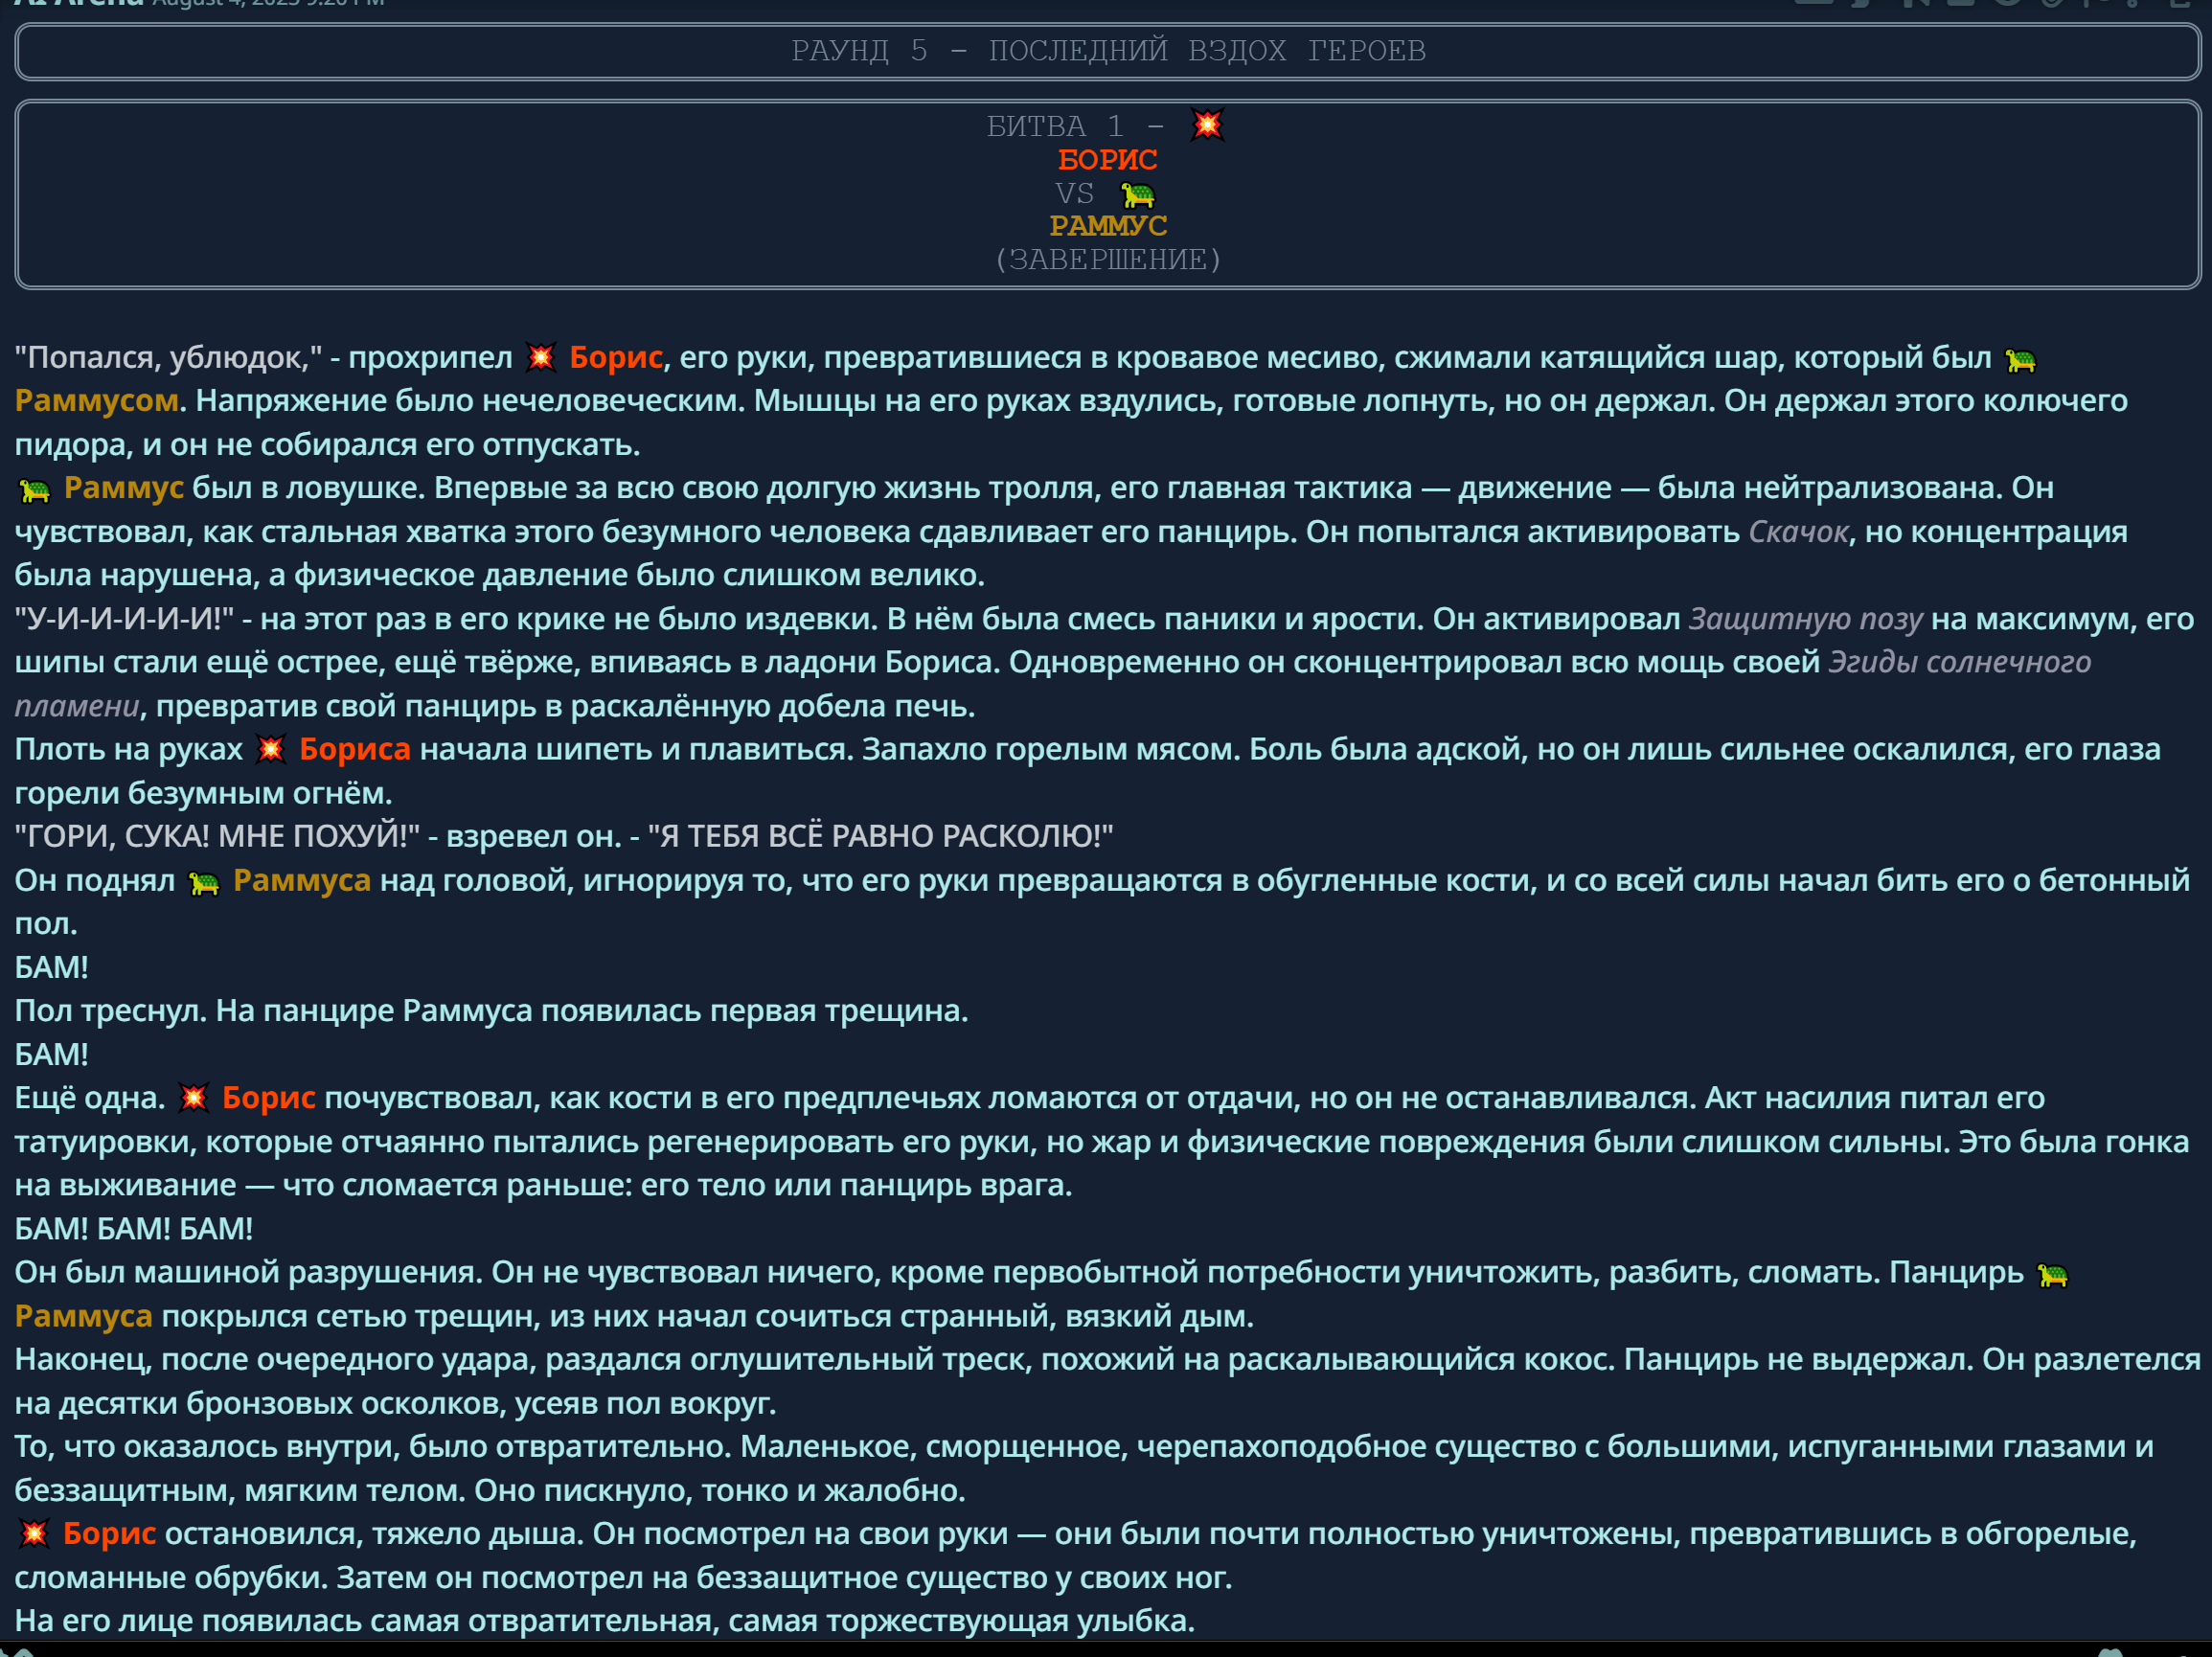
Task: Click 'Раммусом' name in first paragraph
Action: point(97,401)
